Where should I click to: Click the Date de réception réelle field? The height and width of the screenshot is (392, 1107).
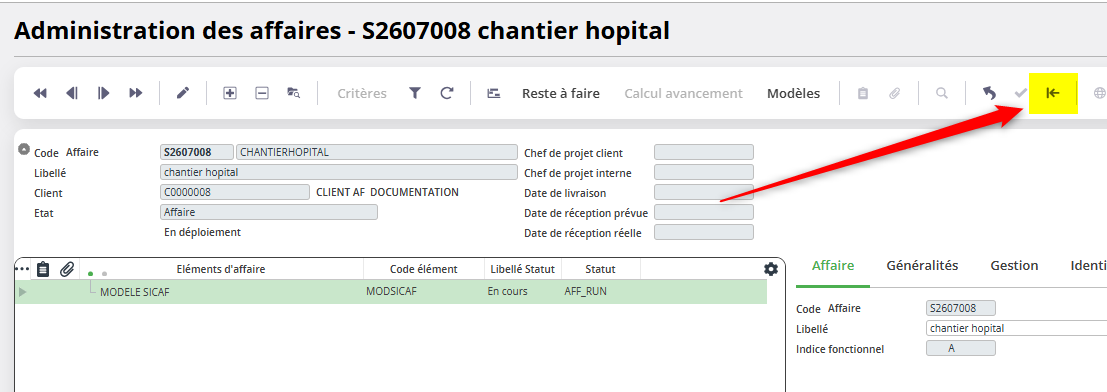704,232
